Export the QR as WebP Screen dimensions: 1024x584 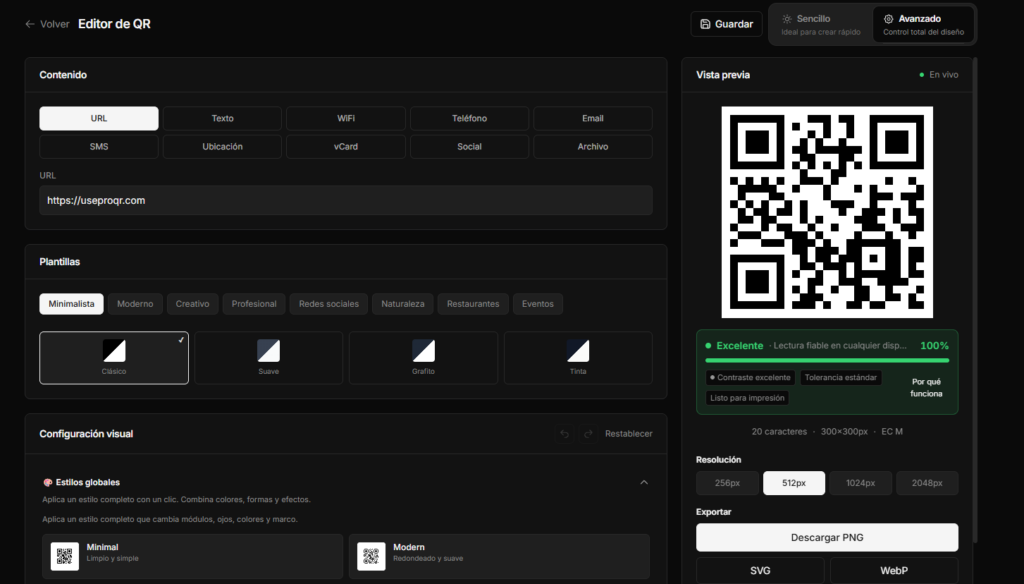pos(894,570)
